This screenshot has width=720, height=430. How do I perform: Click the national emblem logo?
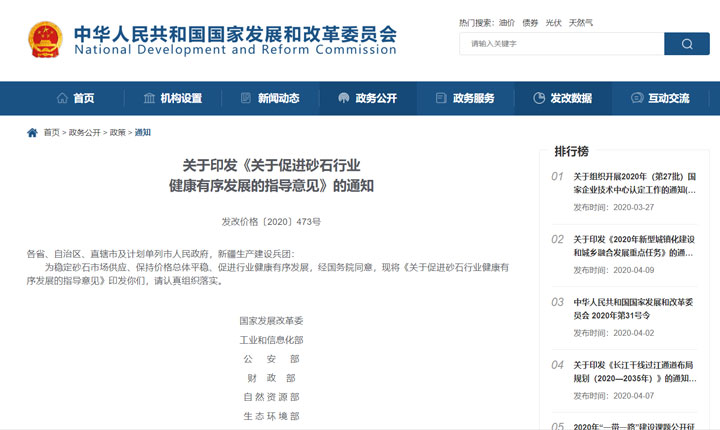point(44,39)
